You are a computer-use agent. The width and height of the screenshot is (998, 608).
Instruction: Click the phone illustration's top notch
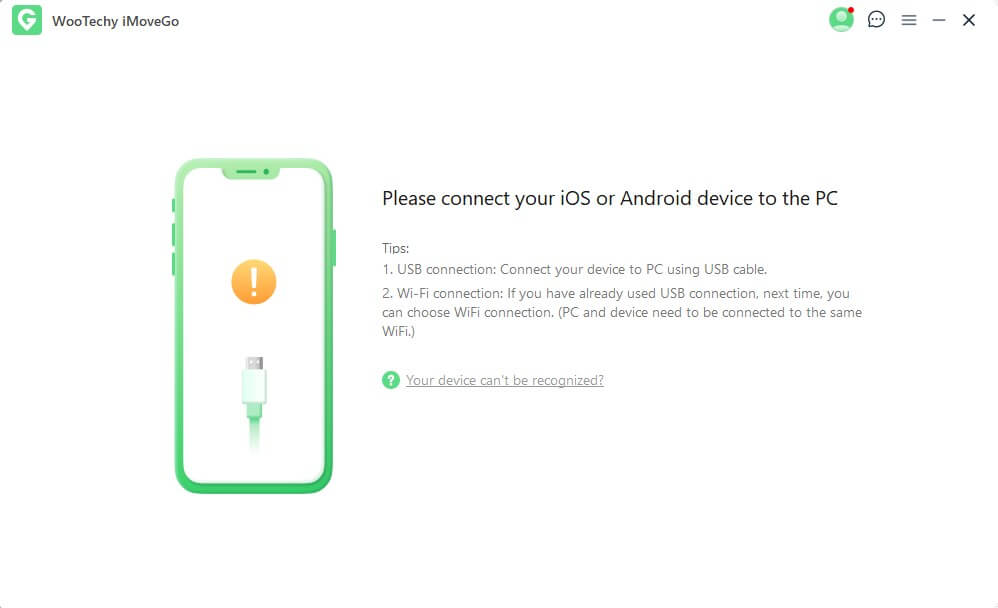(251, 172)
